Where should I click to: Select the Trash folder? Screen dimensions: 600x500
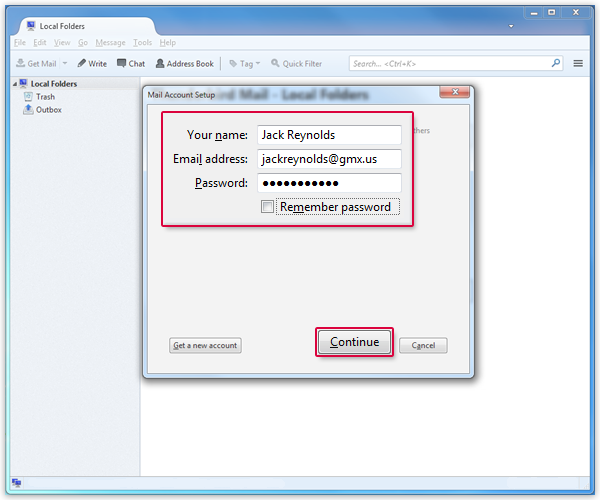pyautogui.click(x=45, y=97)
